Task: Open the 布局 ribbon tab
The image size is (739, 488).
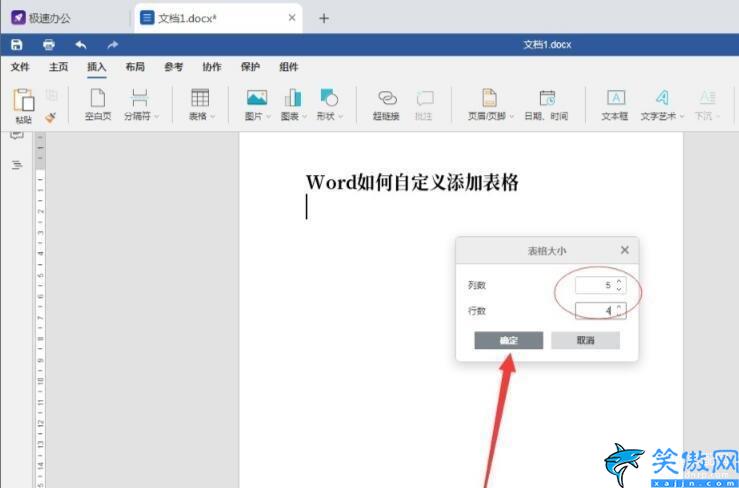Action: coord(135,67)
